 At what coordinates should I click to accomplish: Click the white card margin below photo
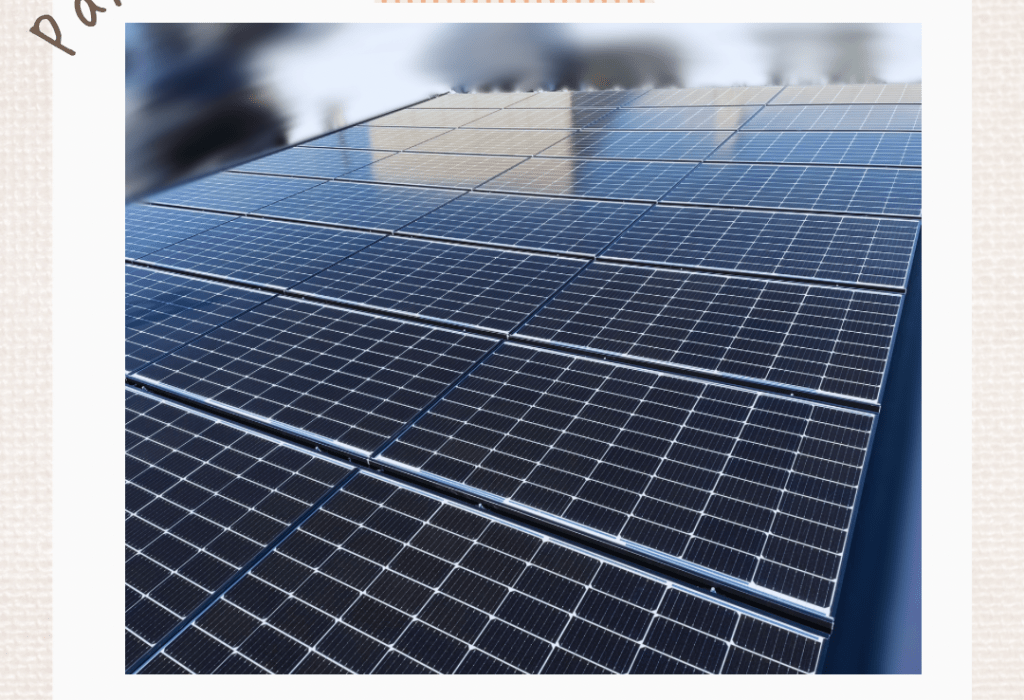click(x=512, y=687)
